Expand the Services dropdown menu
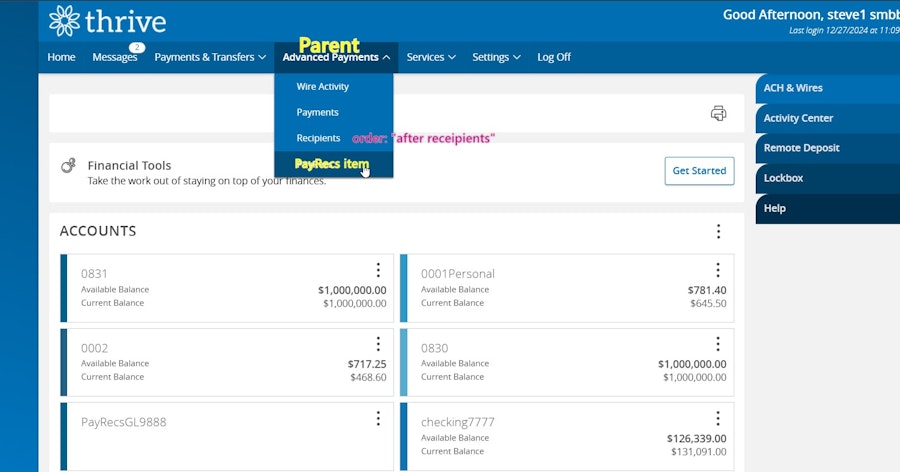Screen dimensions: 900x472 click(431, 57)
